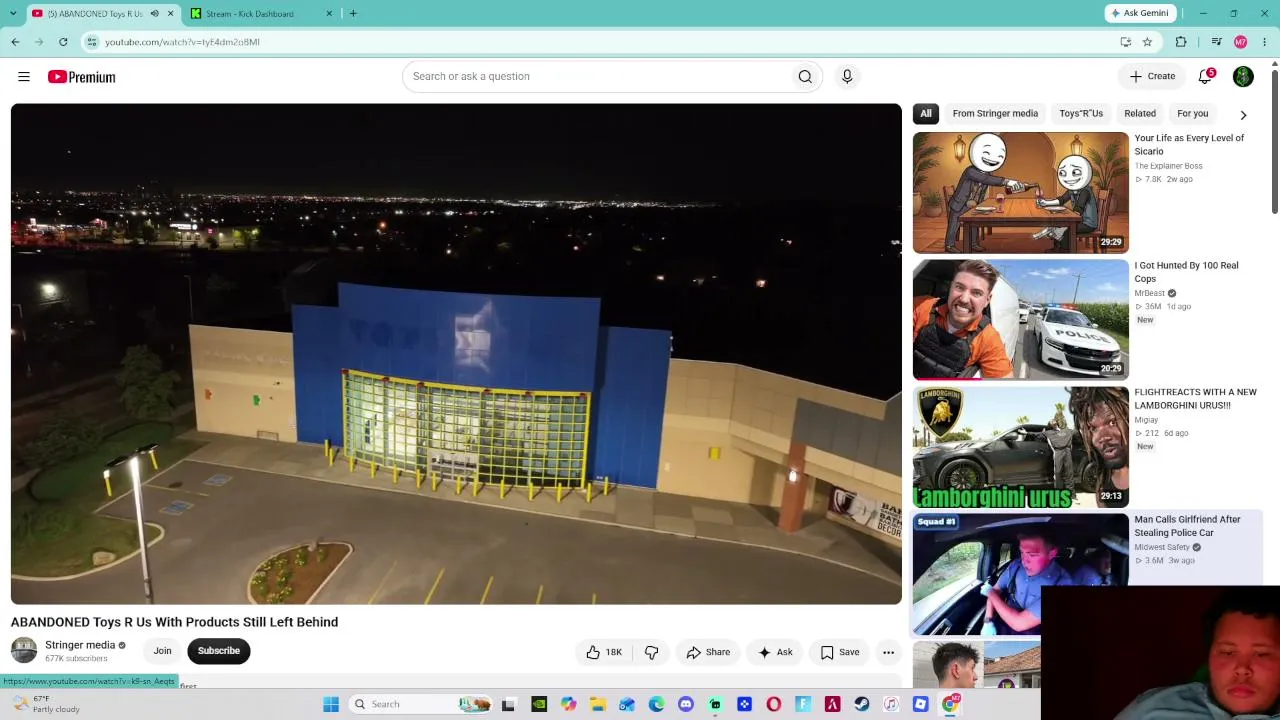Close the Stream - Kick Dashboard tab
The width and height of the screenshot is (1280, 720).
click(x=329, y=13)
